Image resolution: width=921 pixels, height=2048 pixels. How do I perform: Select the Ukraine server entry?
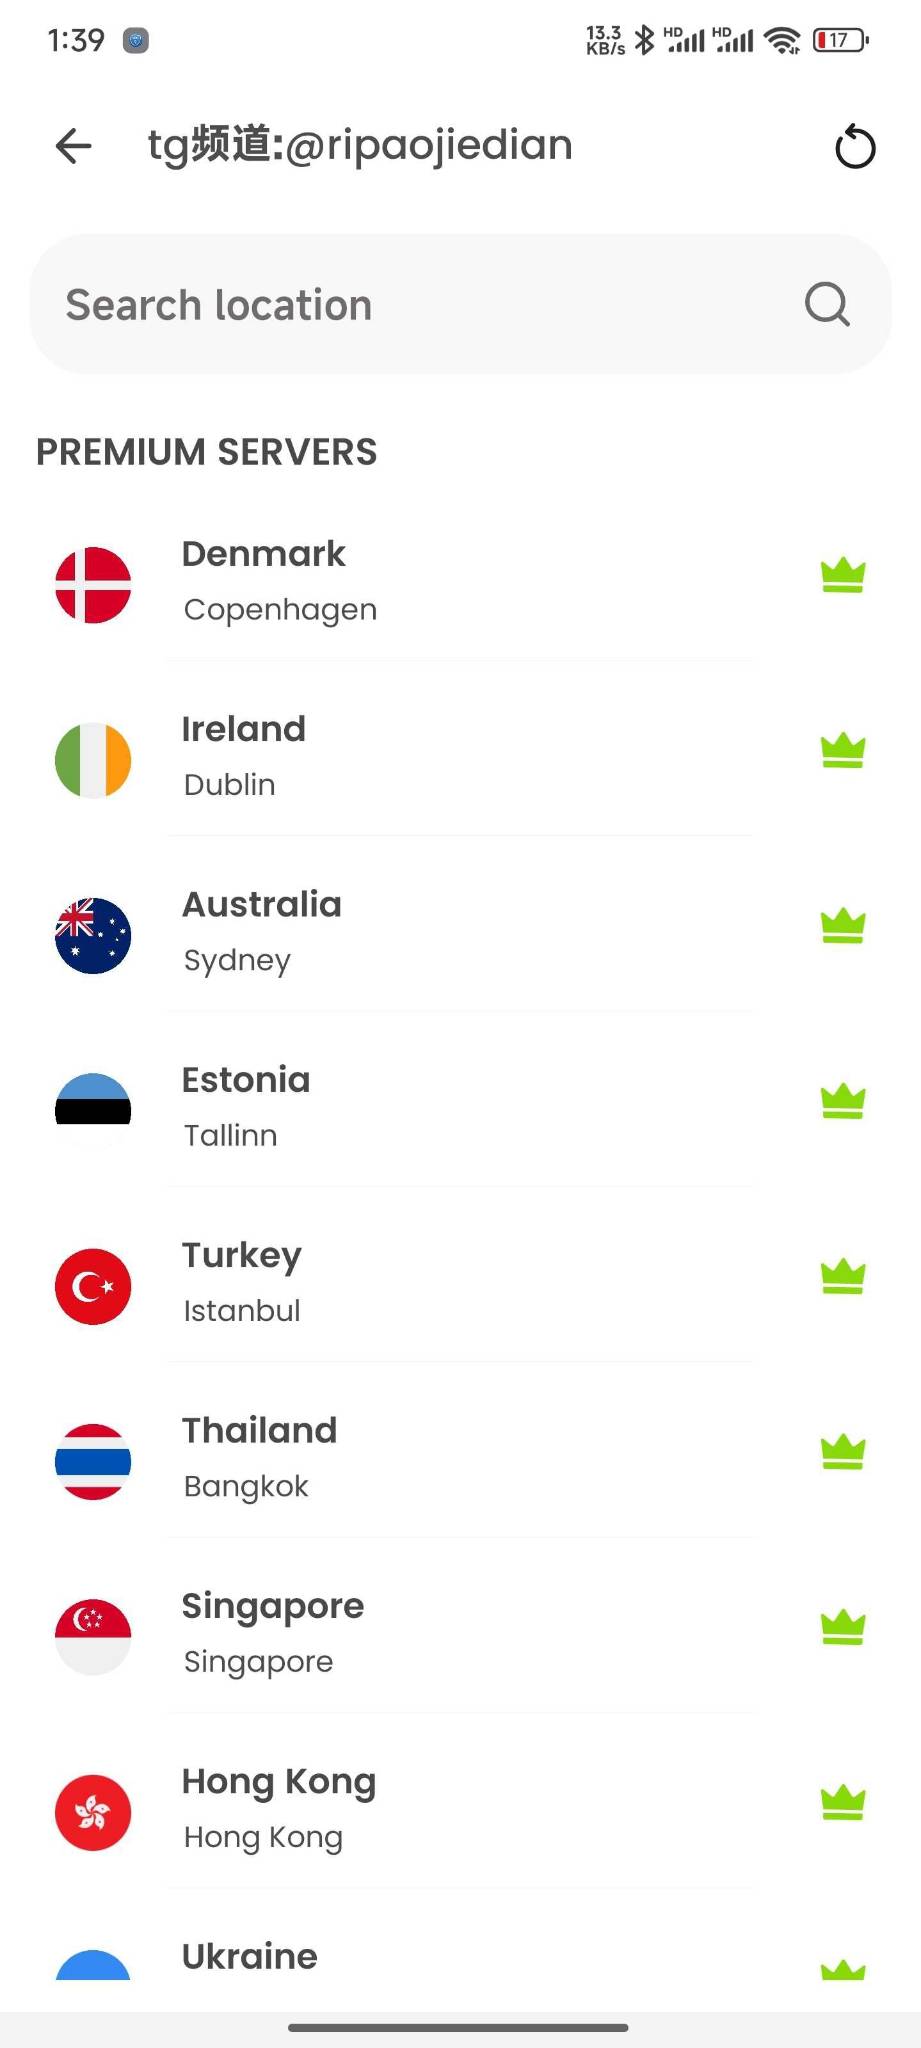pyautogui.click(x=460, y=1960)
